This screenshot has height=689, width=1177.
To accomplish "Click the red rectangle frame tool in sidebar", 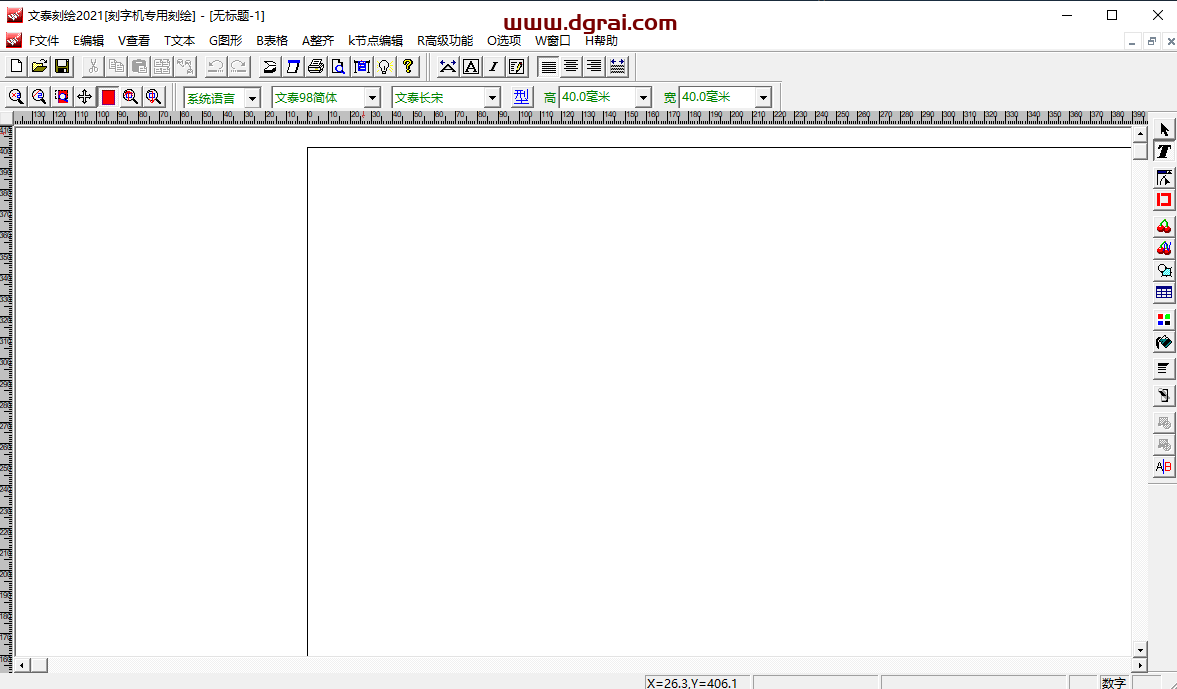I will tap(1163, 200).
